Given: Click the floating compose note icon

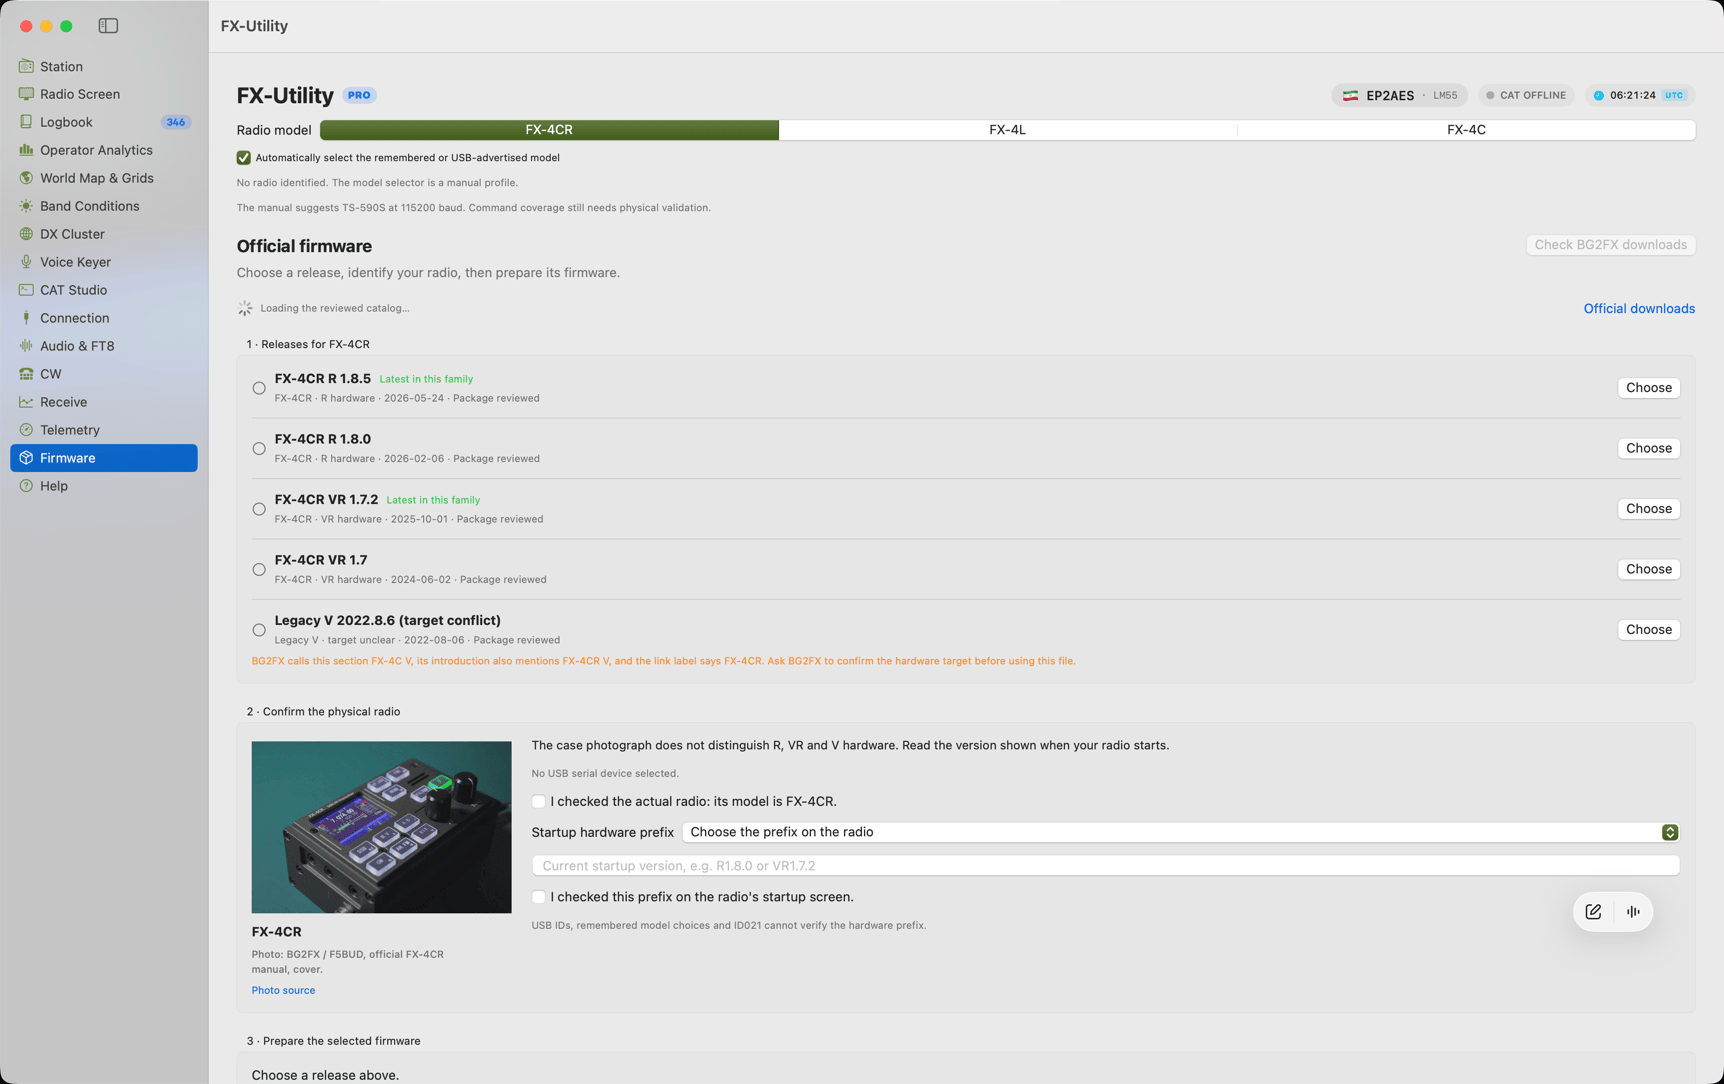Looking at the screenshot, I should 1593,912.
